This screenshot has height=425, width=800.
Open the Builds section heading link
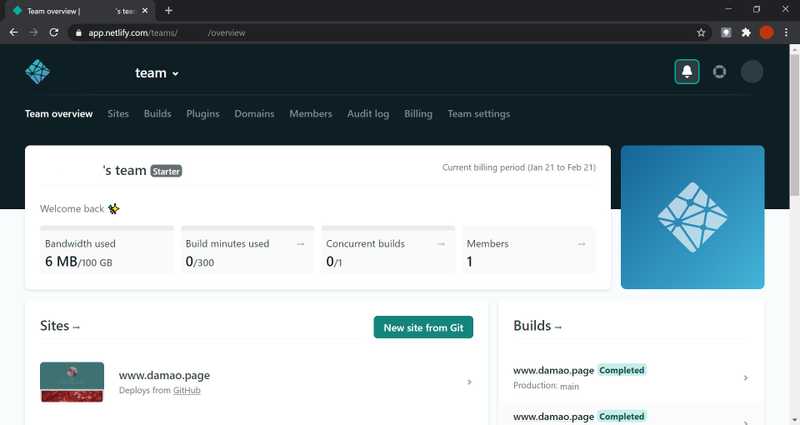click(x=537, y=326)
